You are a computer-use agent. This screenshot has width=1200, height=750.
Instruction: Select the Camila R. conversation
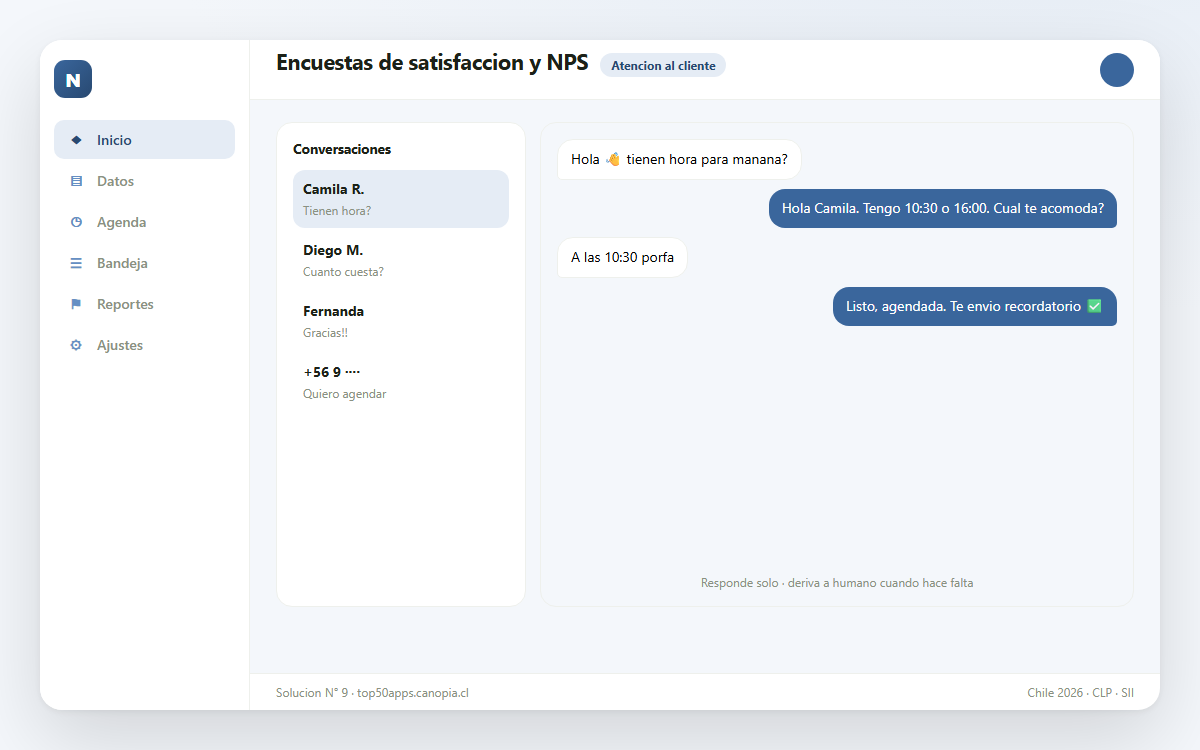pyautogui.click(x=401, y=199)
